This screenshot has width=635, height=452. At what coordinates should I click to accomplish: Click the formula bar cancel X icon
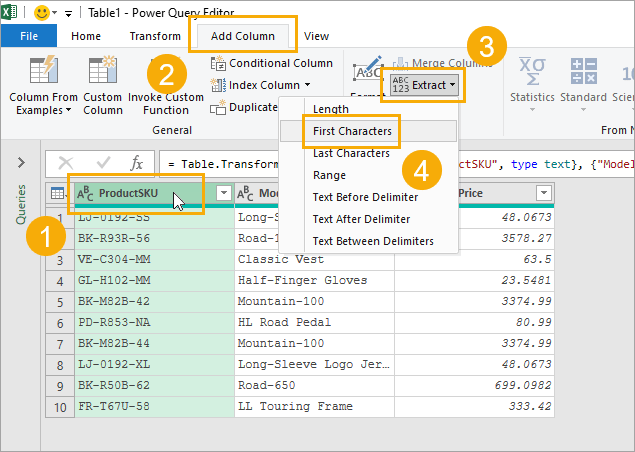(x=66, y=164)
